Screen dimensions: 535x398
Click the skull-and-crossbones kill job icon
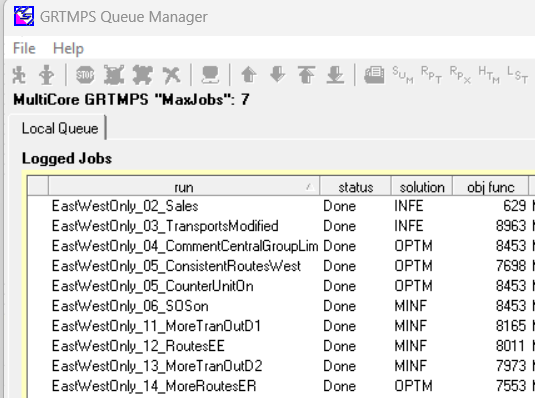click(114, 74)
